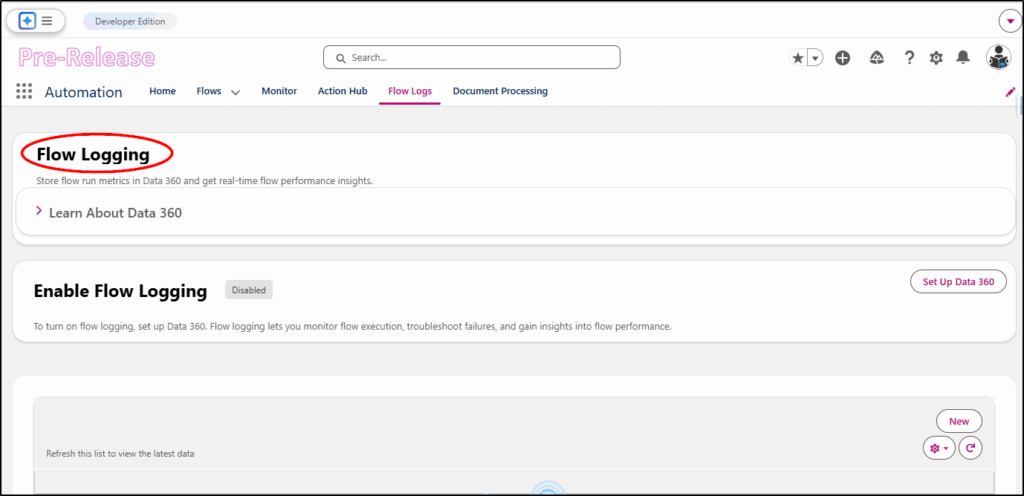1024x496 pixels.
Task: Open Global Actions plus icon
Action: [x=842, y=58]
